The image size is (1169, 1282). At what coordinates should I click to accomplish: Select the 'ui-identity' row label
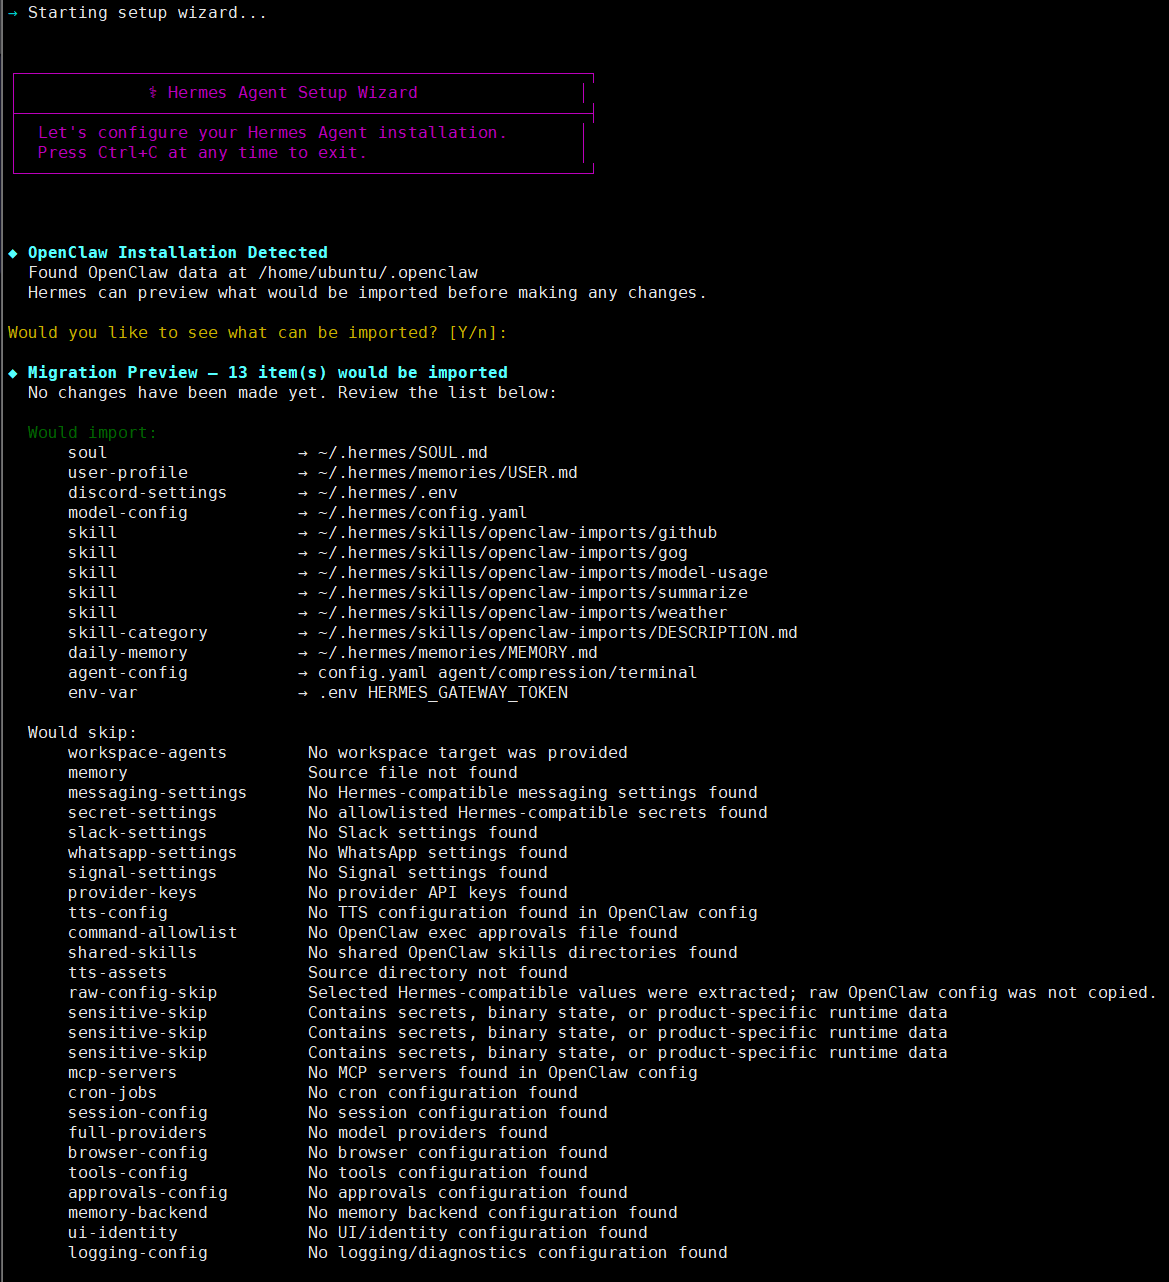(x=123, y=1232)
